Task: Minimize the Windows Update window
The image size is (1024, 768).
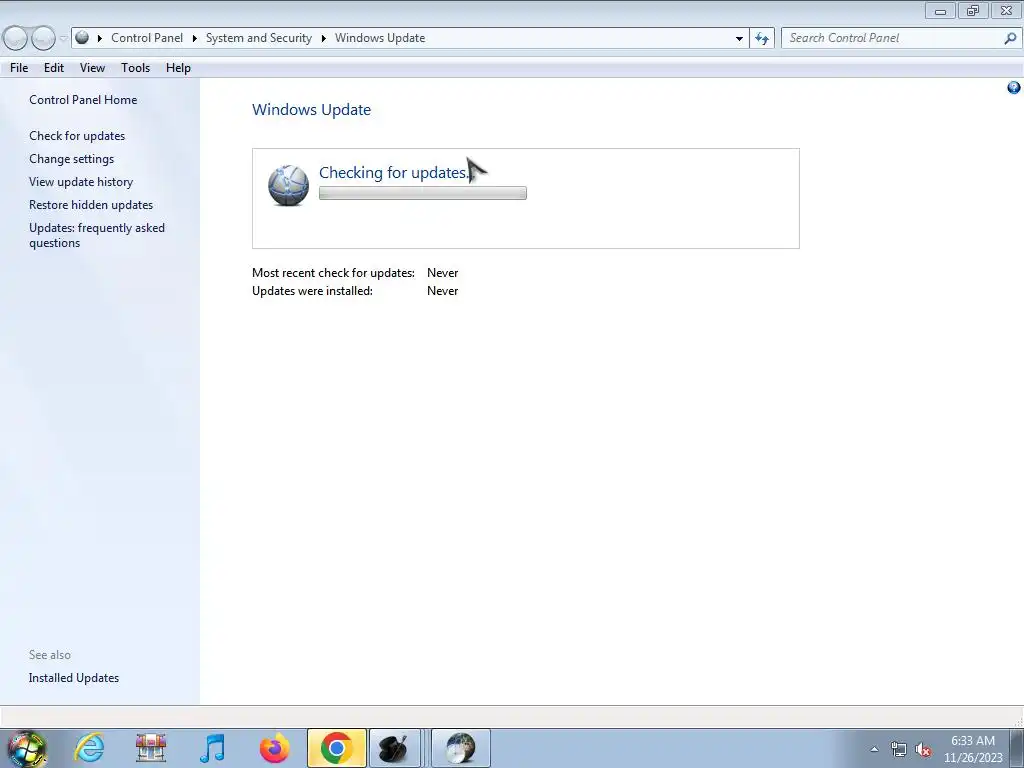Action: [940, 10]
